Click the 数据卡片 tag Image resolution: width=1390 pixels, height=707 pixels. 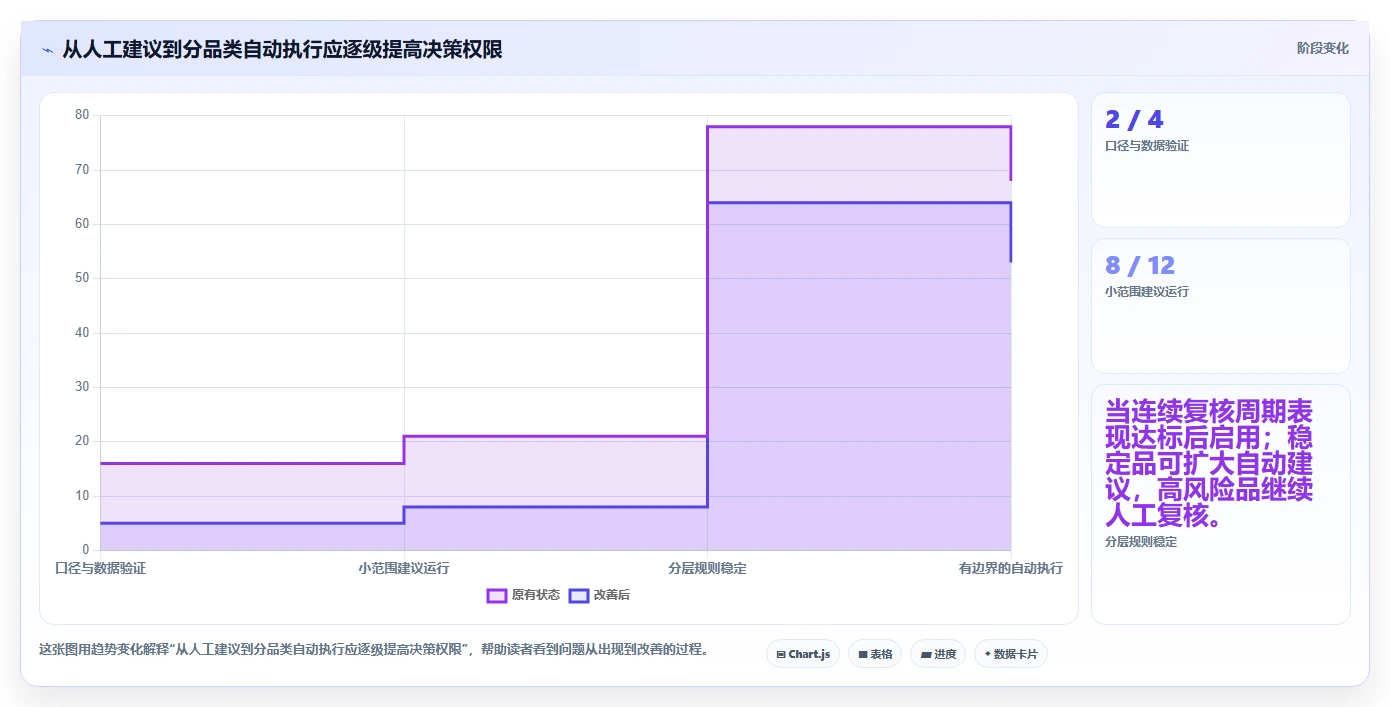coord(1011,654)
